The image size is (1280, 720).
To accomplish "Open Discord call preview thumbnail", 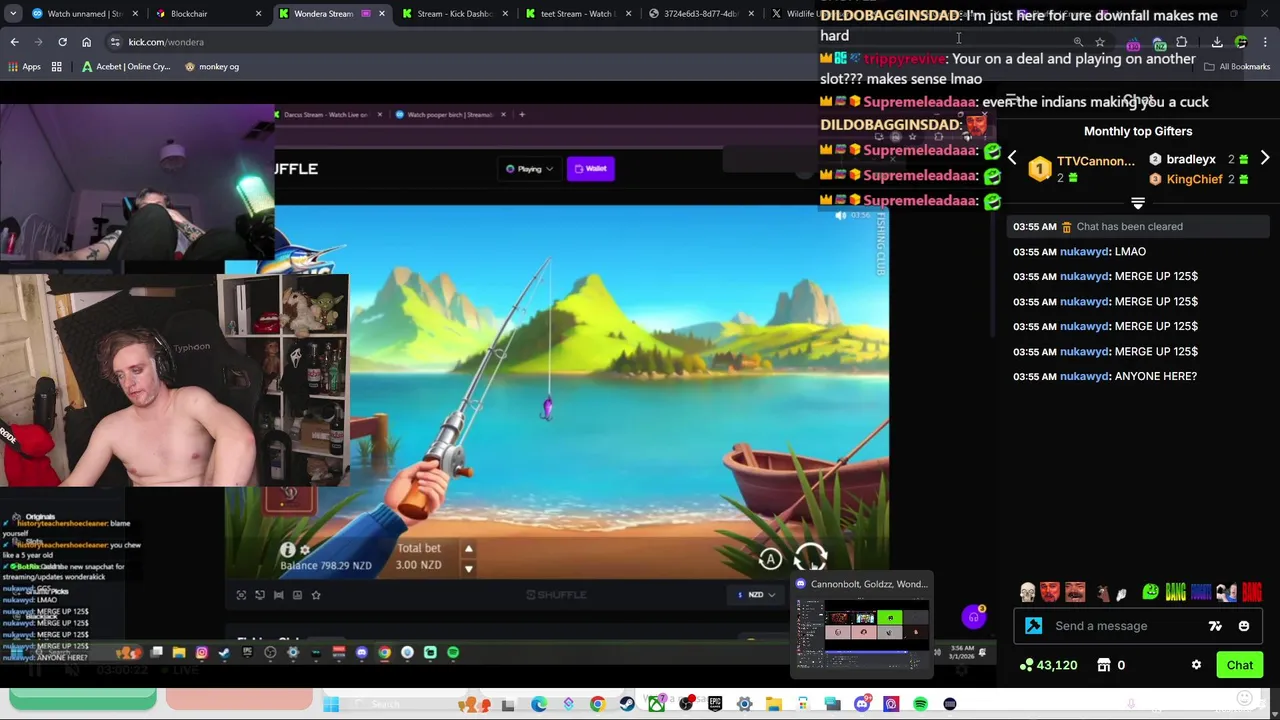I will [x=862, y=632].
